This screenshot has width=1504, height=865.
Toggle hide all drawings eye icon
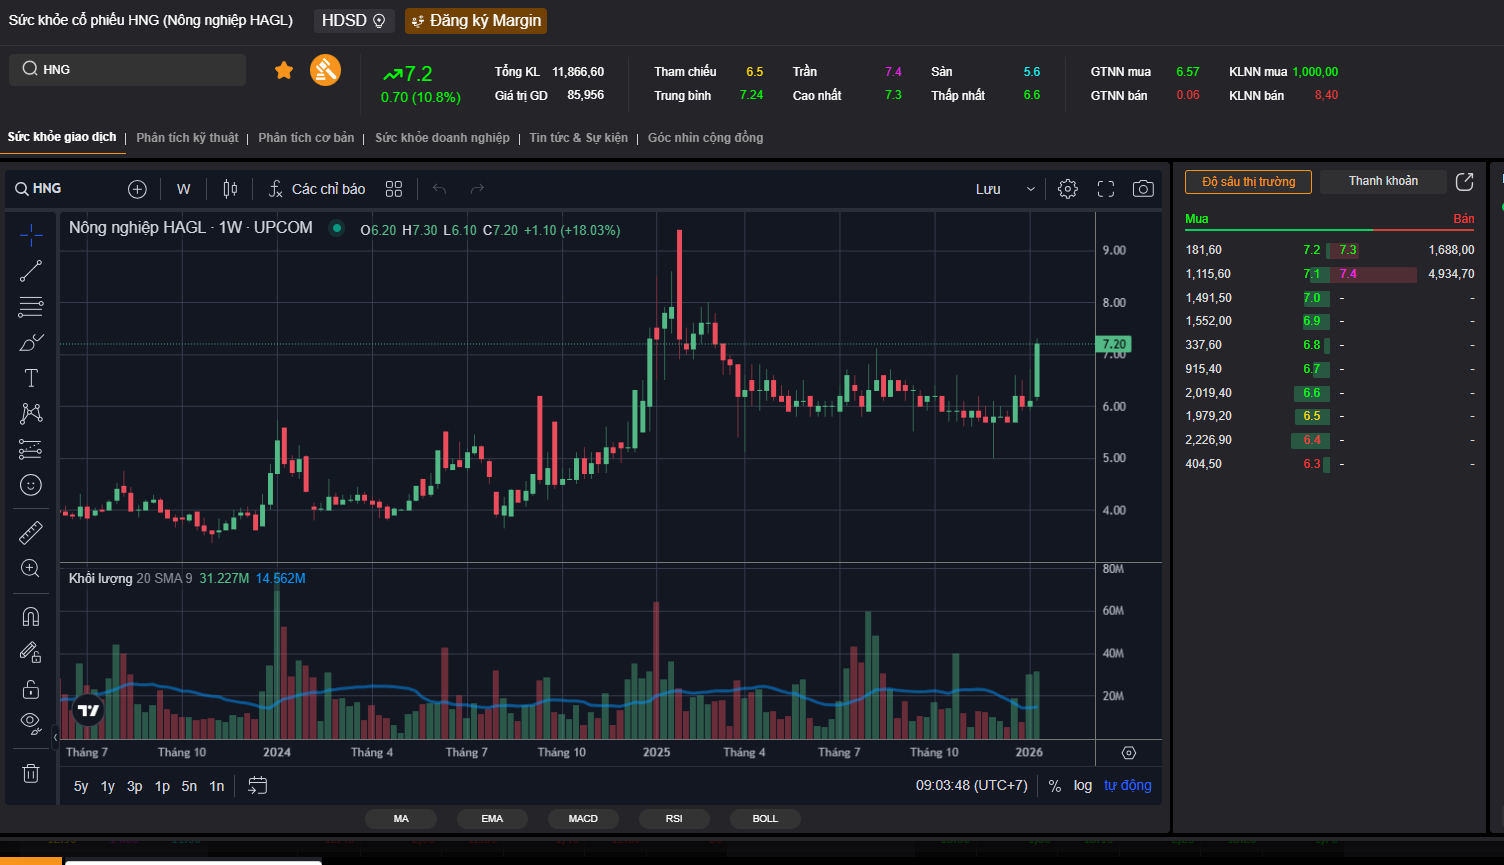(31, 721)
